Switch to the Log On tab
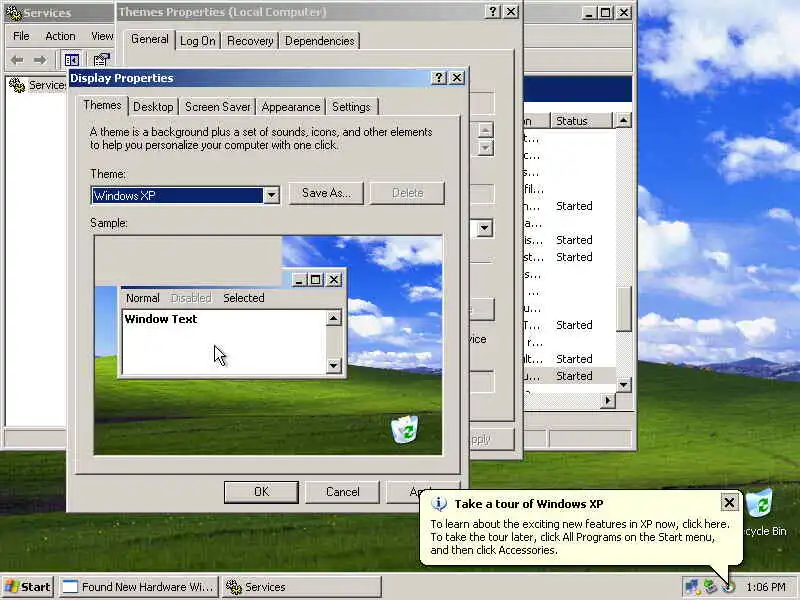 [198, 41]
